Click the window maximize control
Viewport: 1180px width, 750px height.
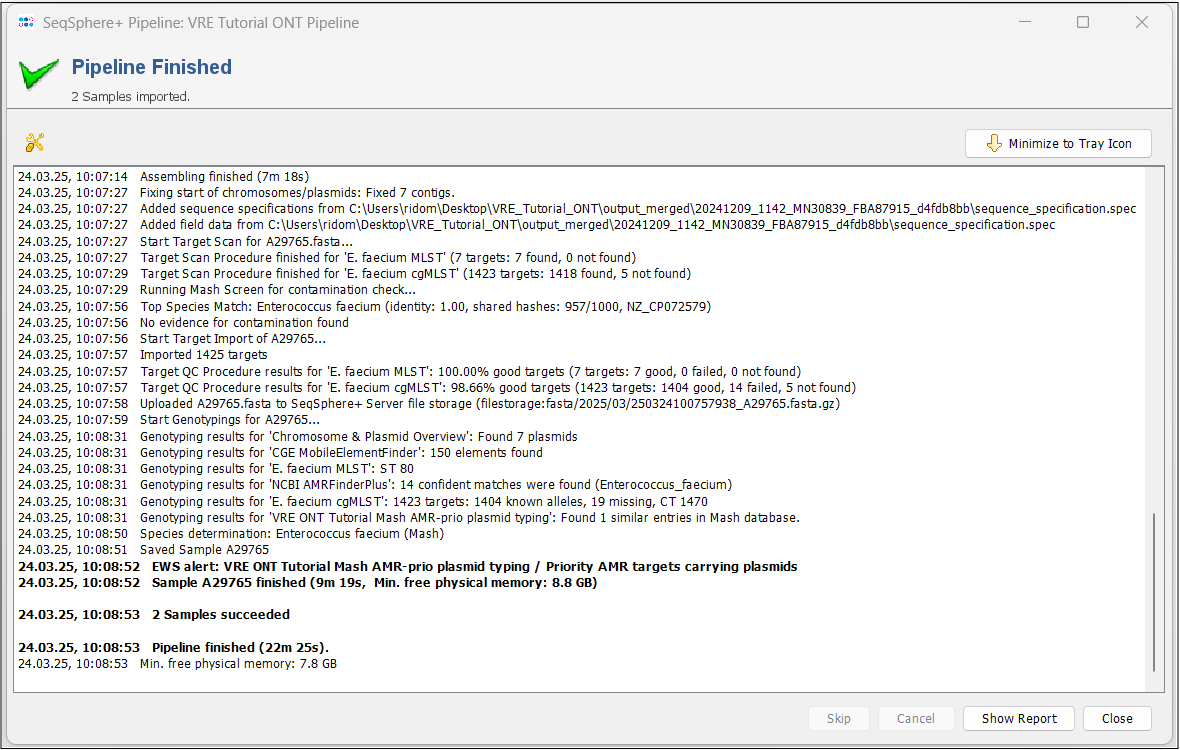pos(1082,21)
